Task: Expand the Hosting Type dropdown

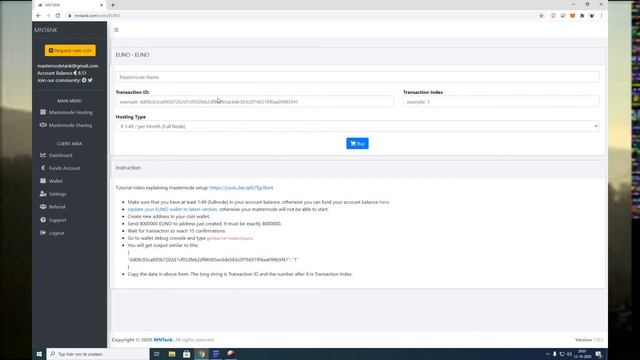Action: click(357, 127)
